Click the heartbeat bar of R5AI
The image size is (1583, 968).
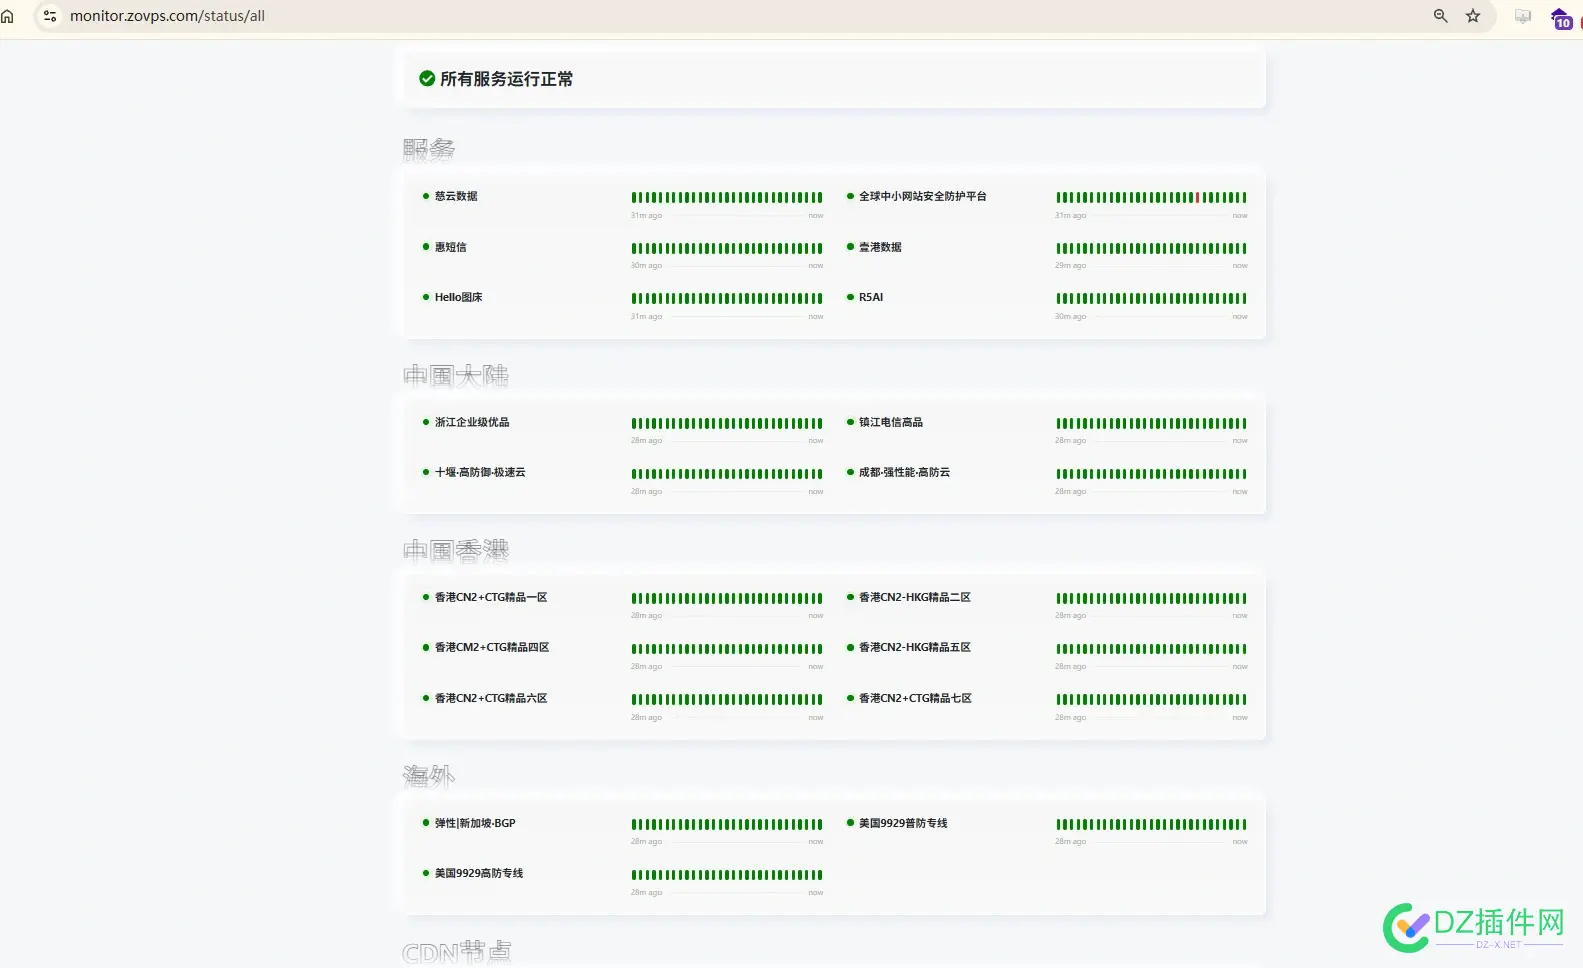tap(1151, 298)
